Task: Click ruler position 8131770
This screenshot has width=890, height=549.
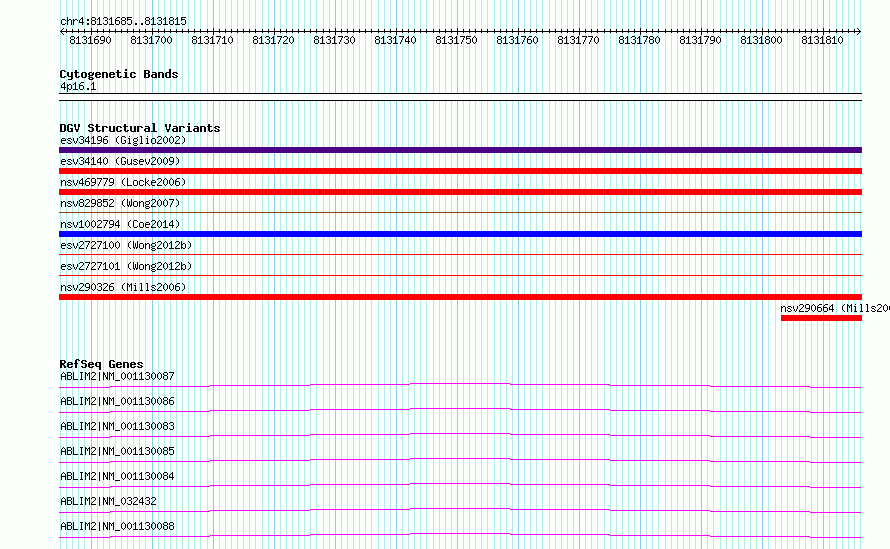Action: pyautogui.click(x=578, y=40)
